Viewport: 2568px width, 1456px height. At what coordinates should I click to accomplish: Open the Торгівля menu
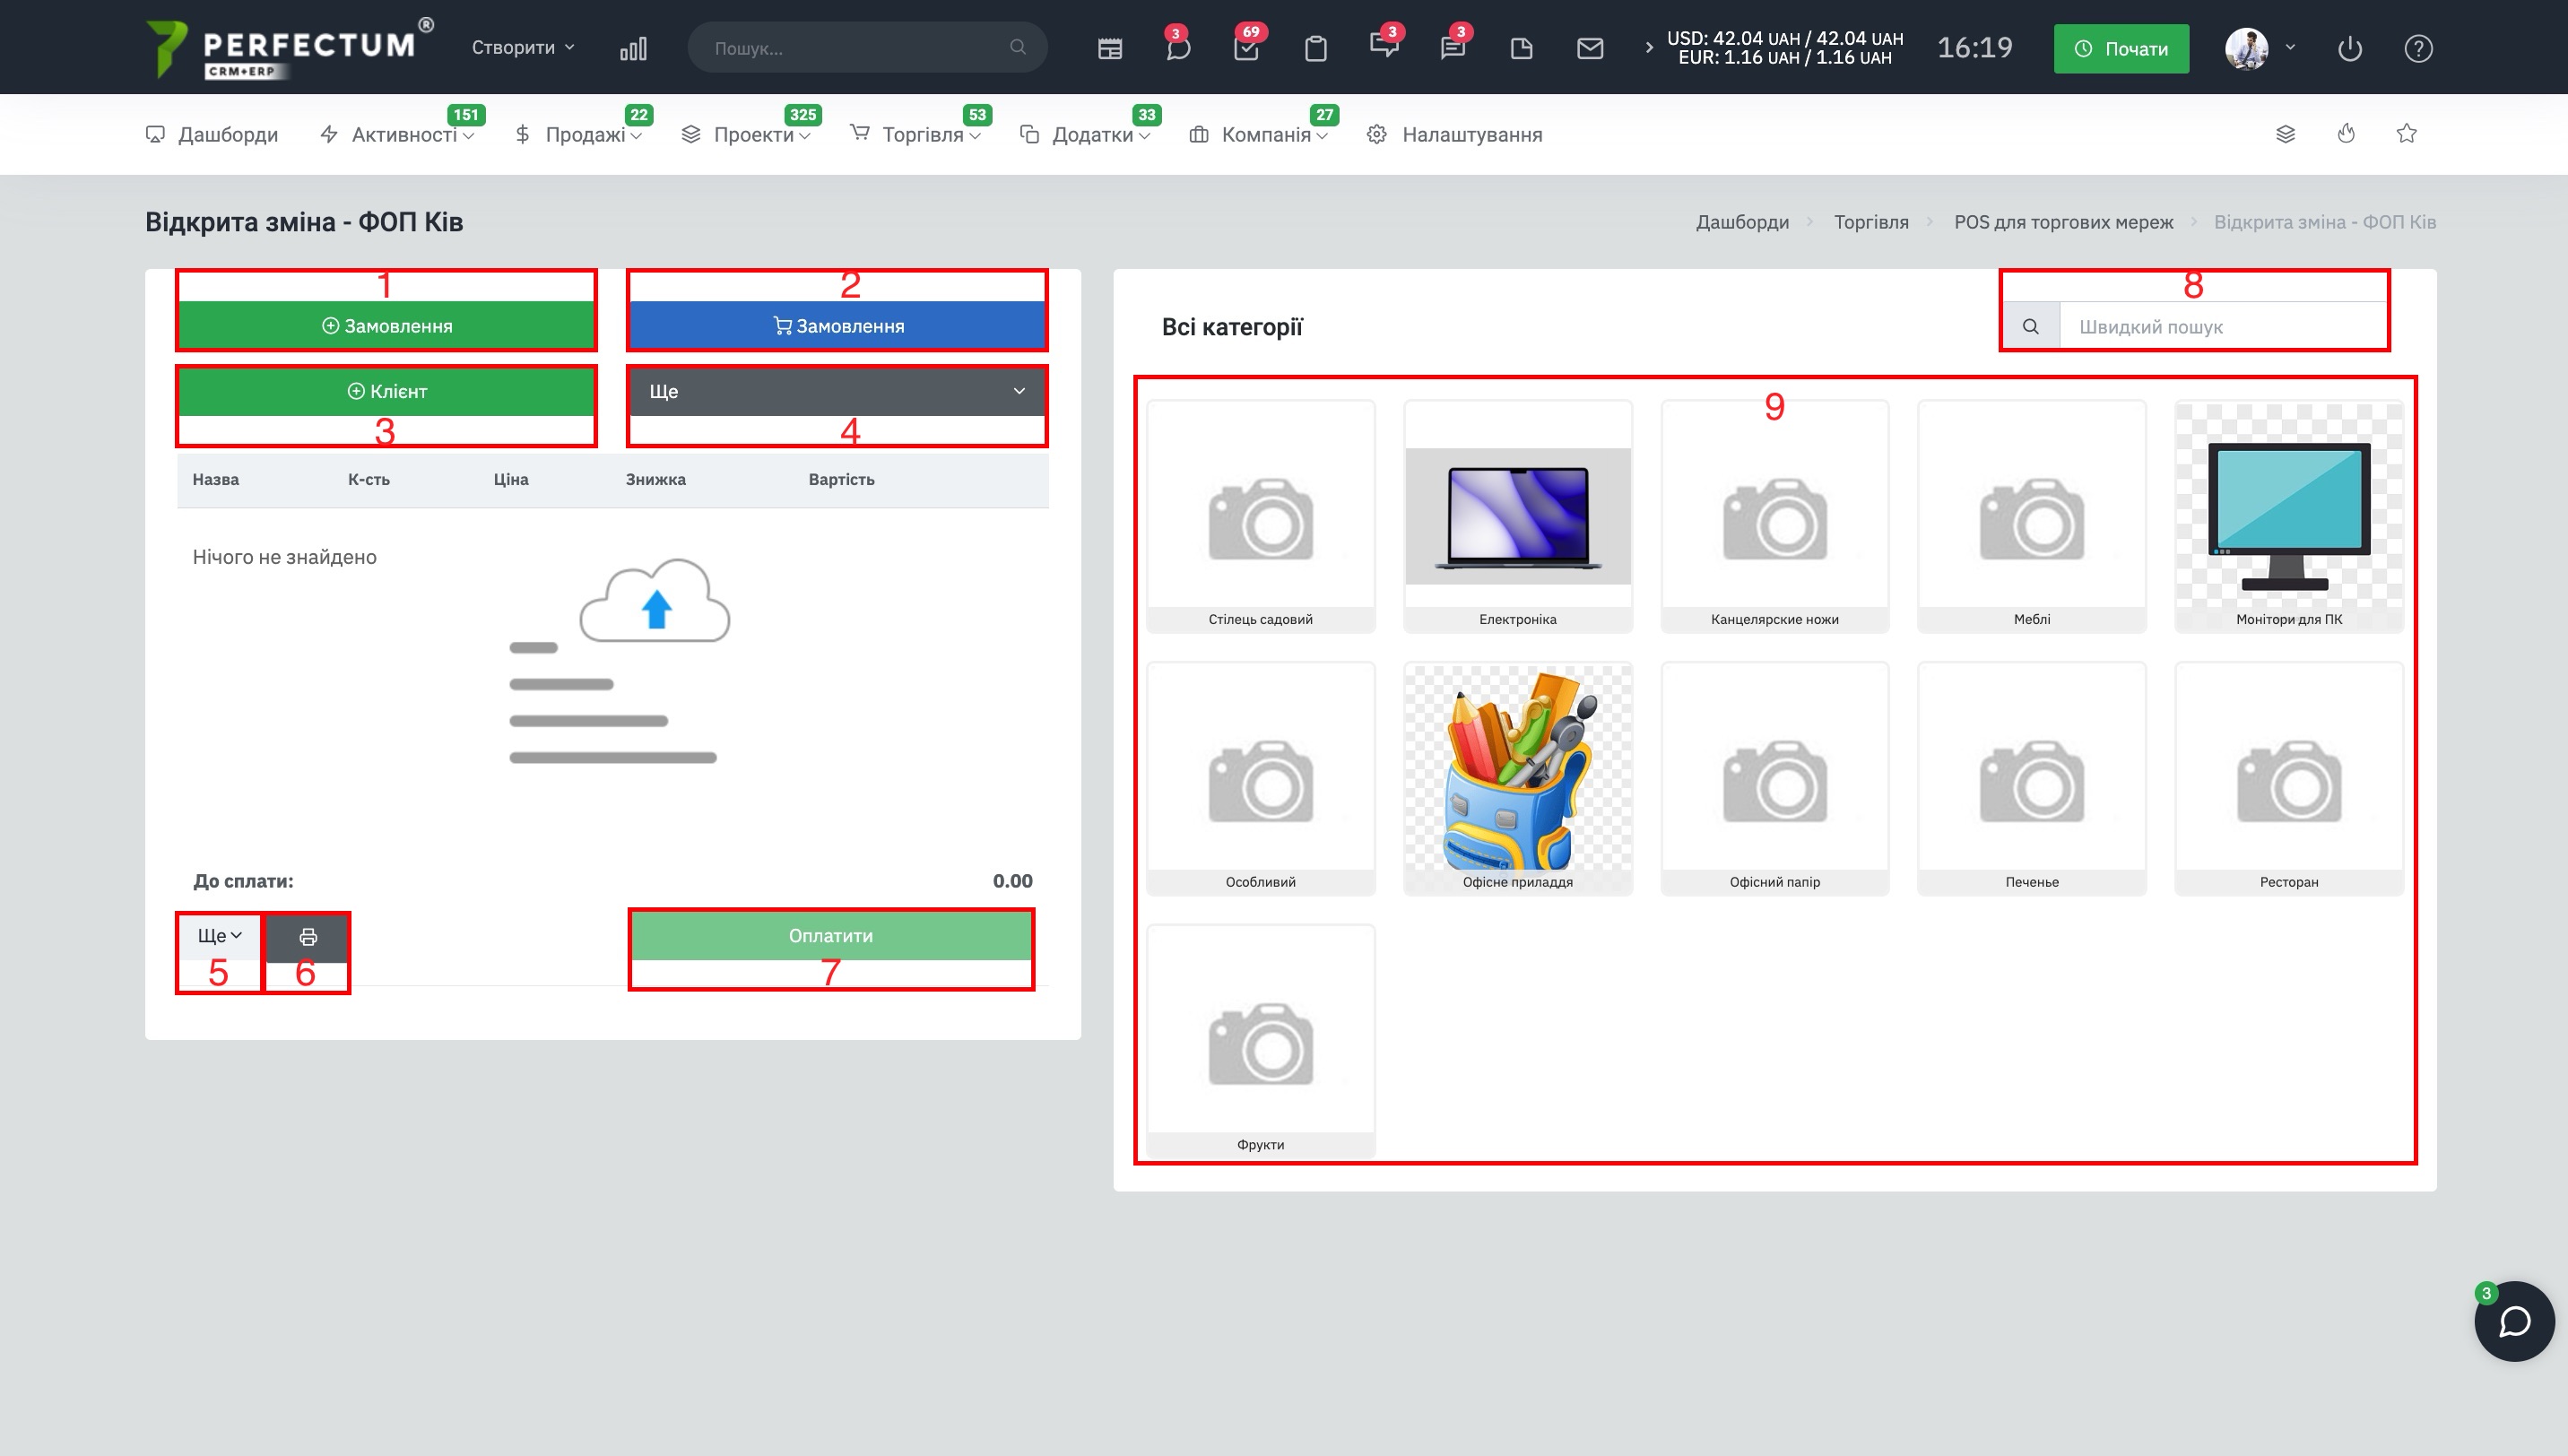(921, 134)
